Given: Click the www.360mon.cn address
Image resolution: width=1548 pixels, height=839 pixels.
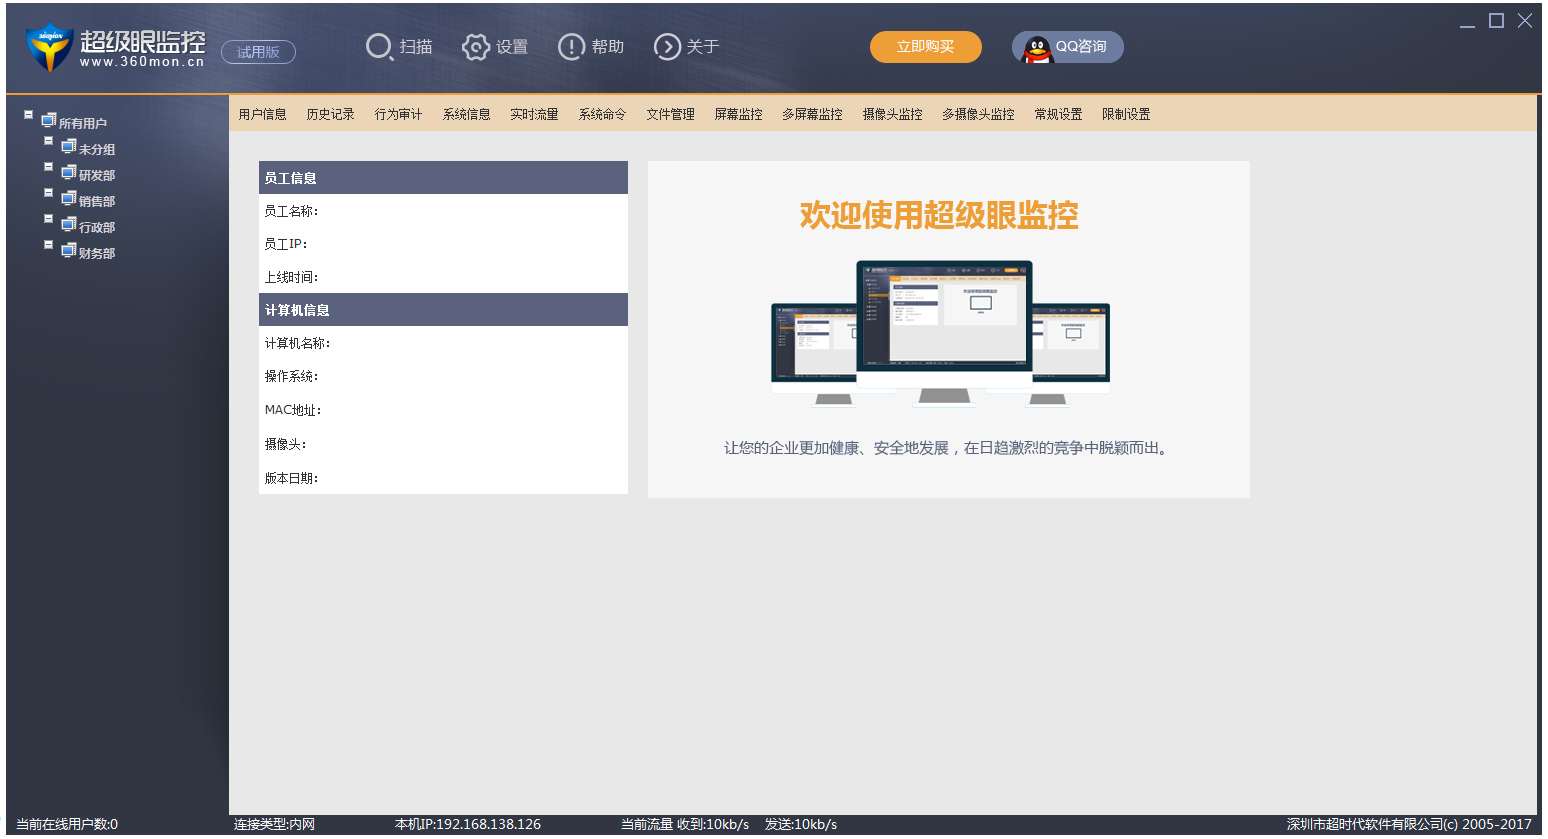Looking at the screenshot, I should click(x=142, y=62).
